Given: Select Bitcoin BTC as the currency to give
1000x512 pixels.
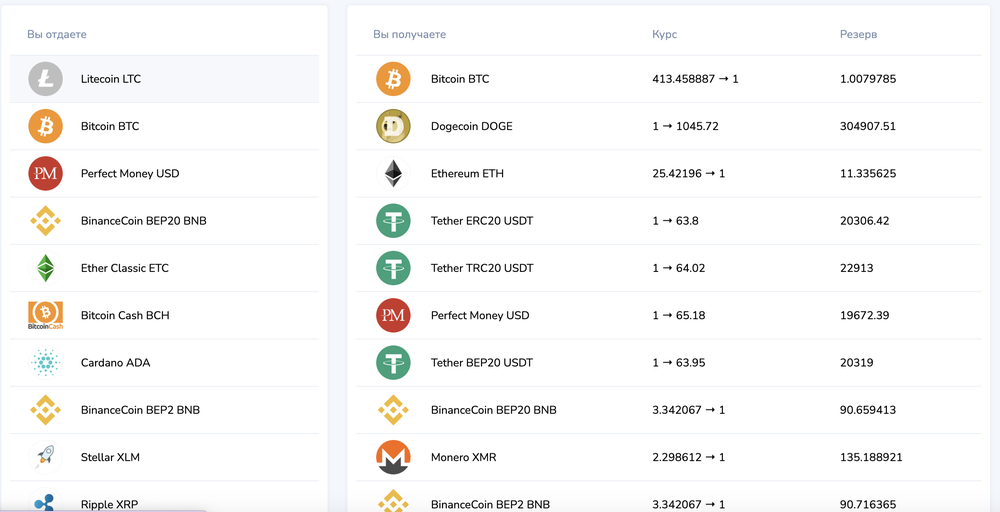Looking at the screenshot, I should coord(165,126).
